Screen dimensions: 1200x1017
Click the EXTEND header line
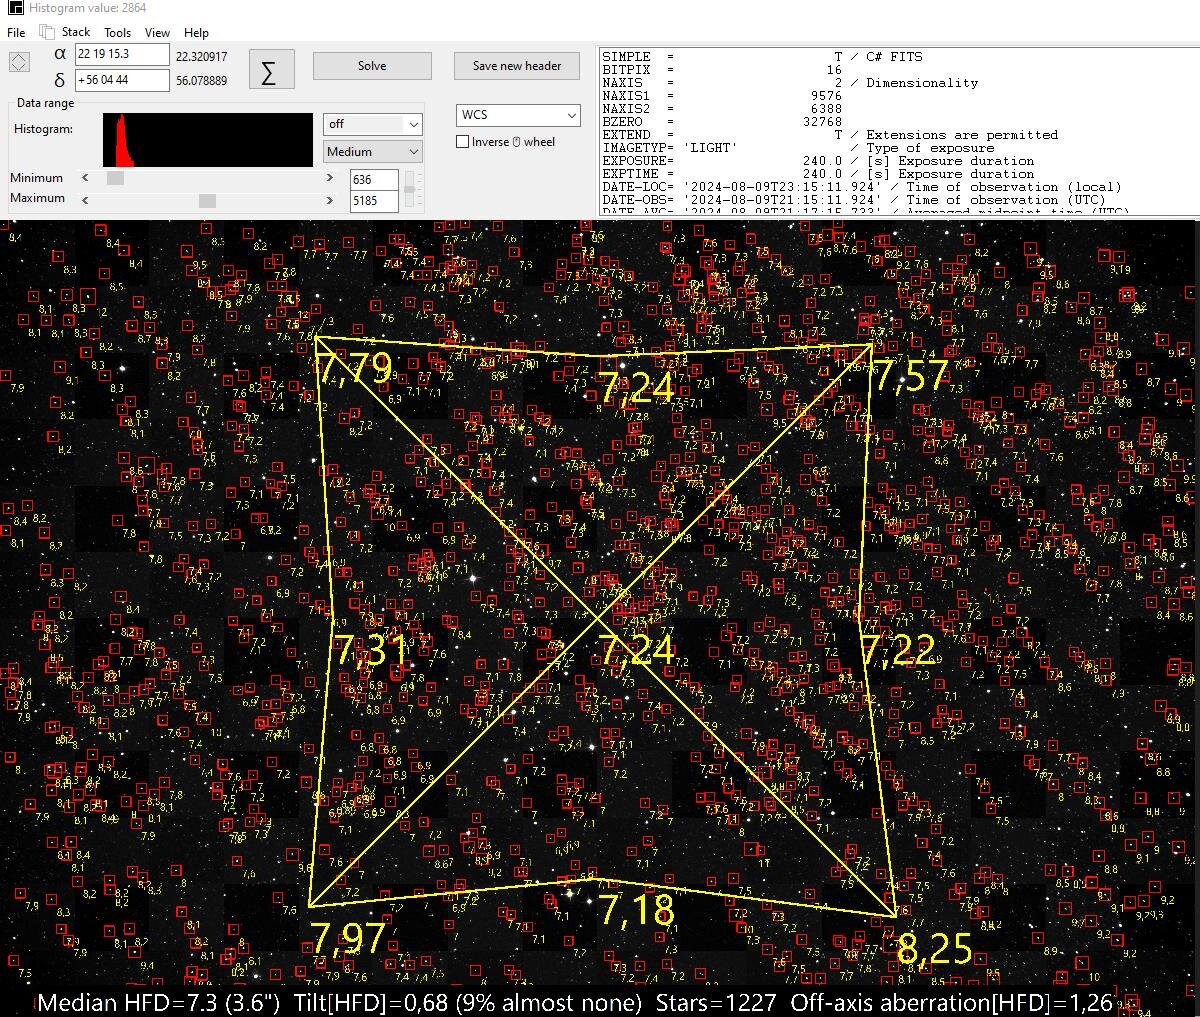point(830,135)
